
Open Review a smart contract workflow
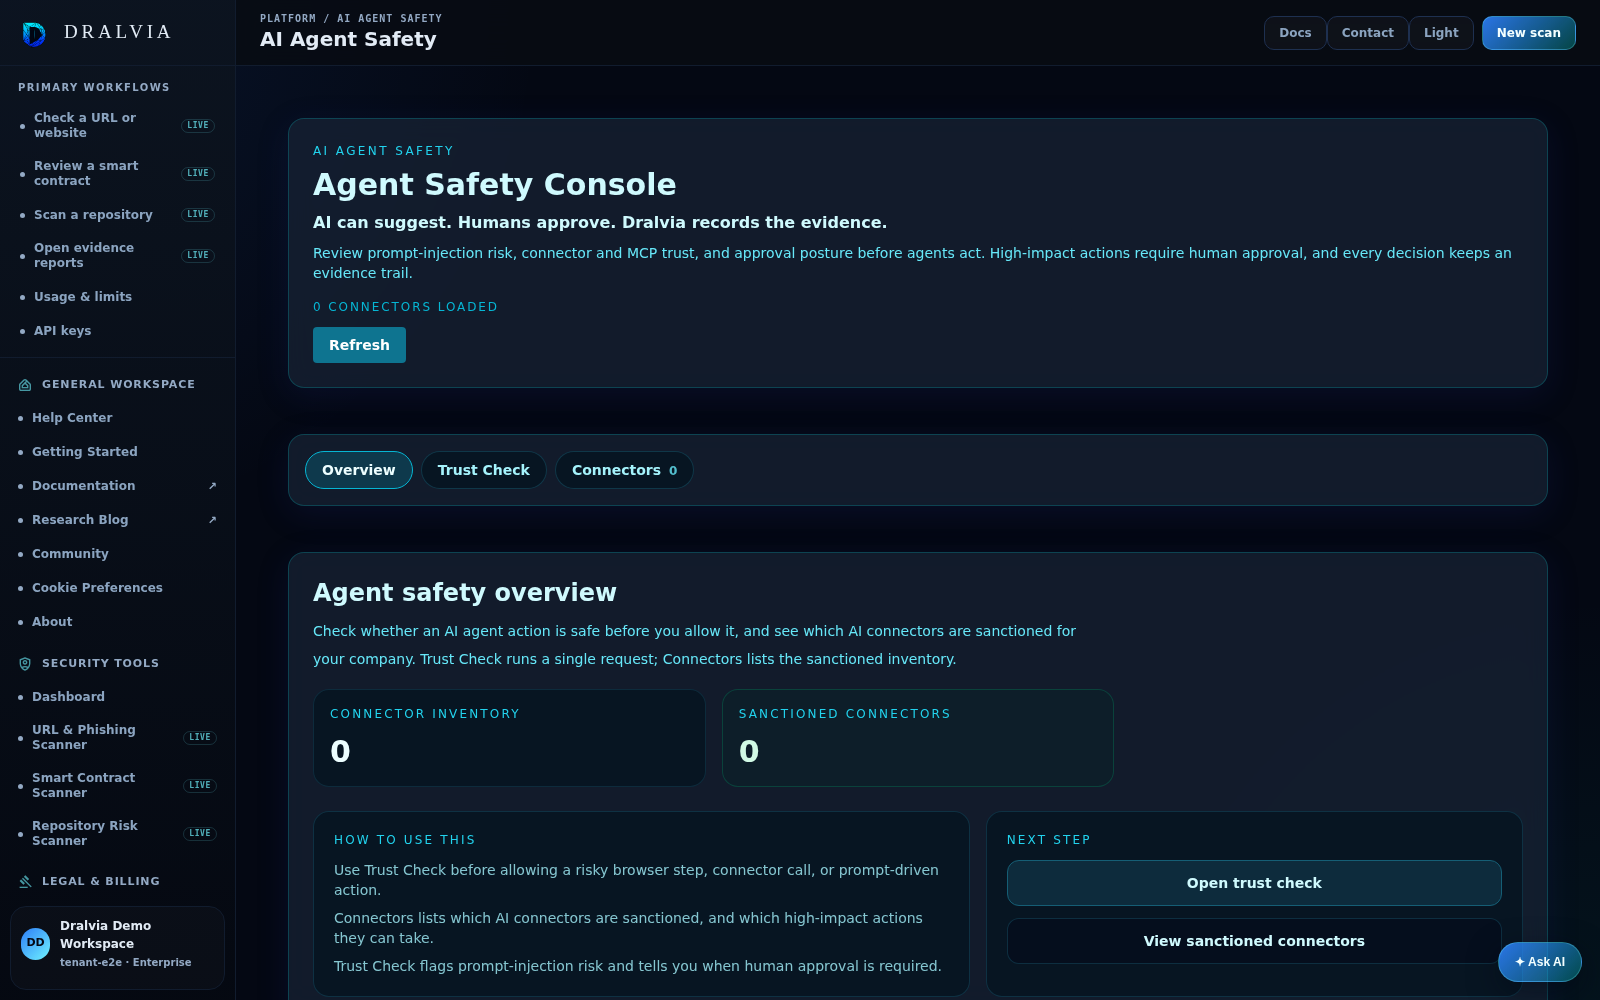(118, 173)
